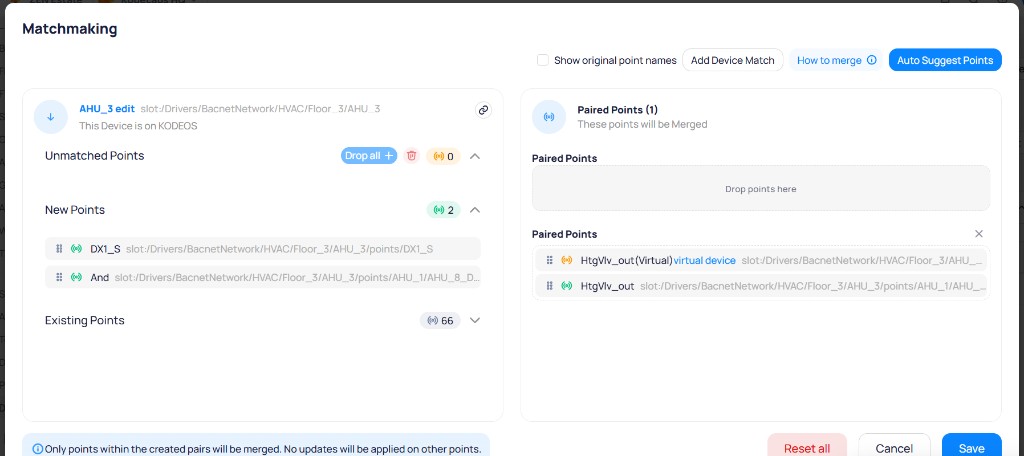This screenshot has height=456, width=1024.
Task: Click Auto Suggest Points button
Action: [945, 60]
